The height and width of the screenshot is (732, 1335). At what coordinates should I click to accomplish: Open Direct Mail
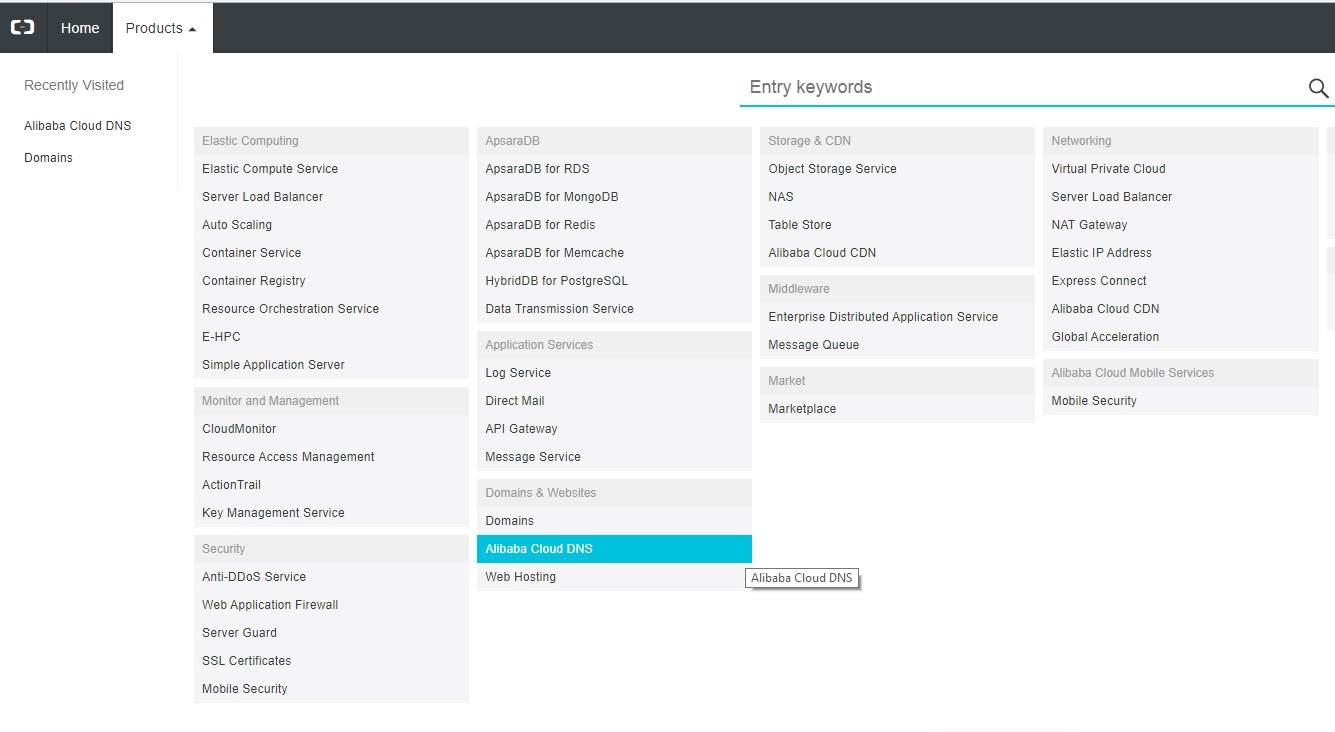614,401
